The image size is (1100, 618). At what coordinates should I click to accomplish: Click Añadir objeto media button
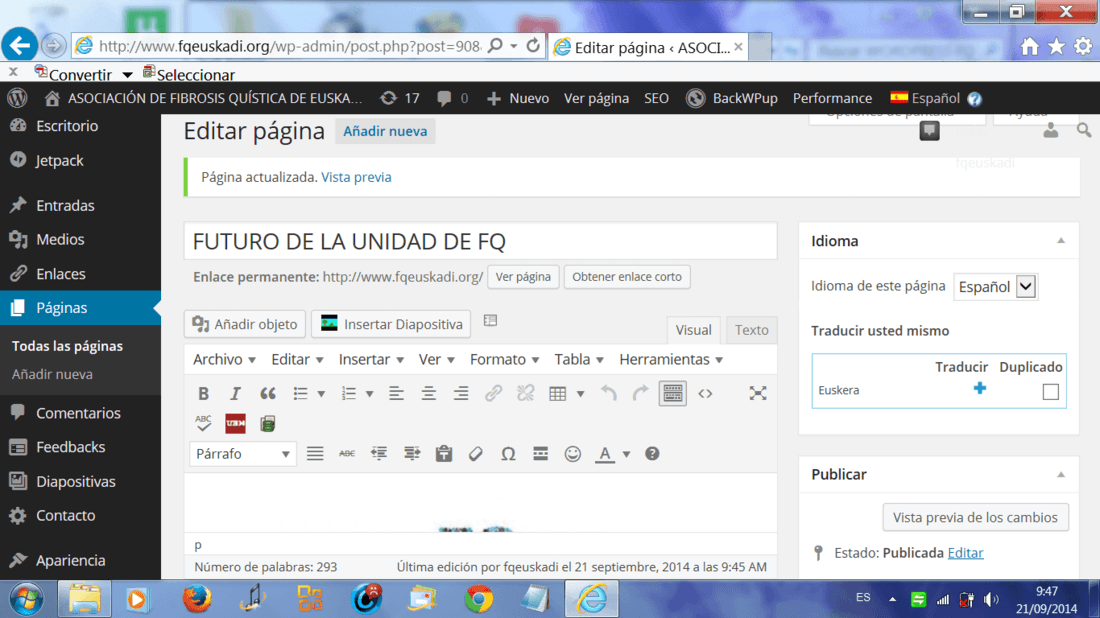[245, 324]
